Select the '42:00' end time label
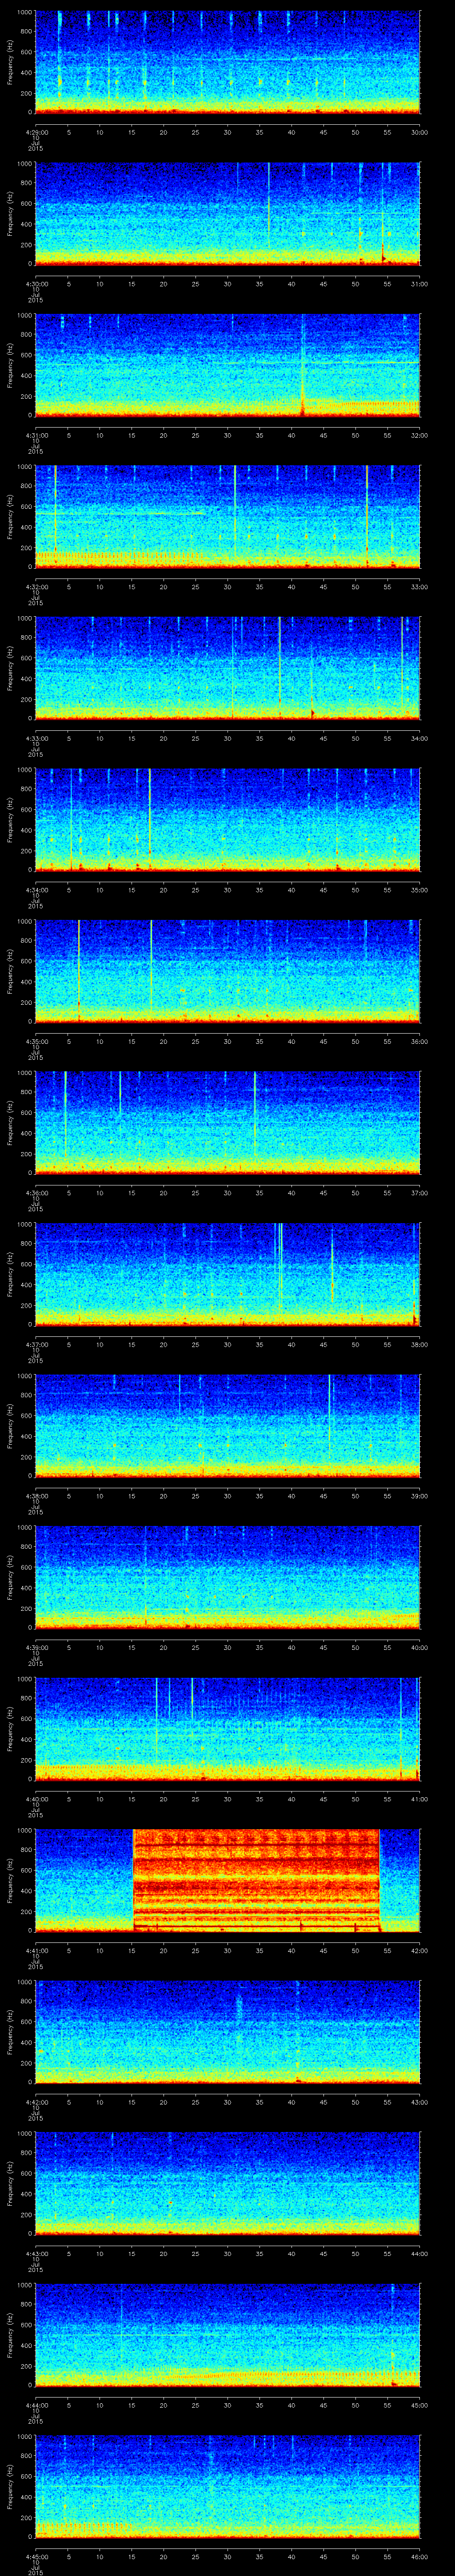The height and width of the screenshot is (2576, 455). pyautogui.click(x=419, y=1951)
